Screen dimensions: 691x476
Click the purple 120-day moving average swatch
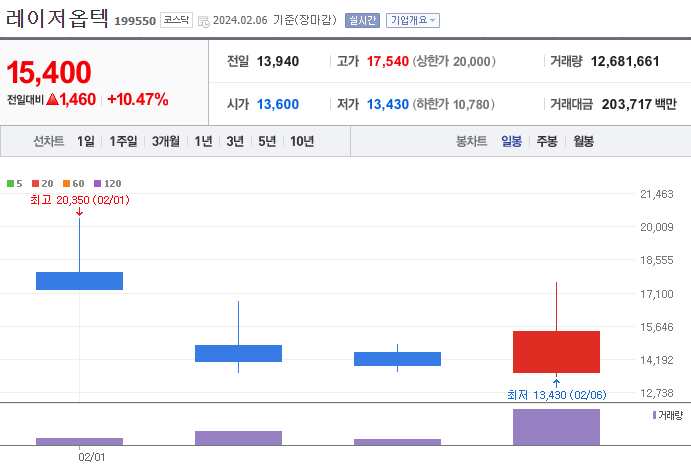[97, 183]
